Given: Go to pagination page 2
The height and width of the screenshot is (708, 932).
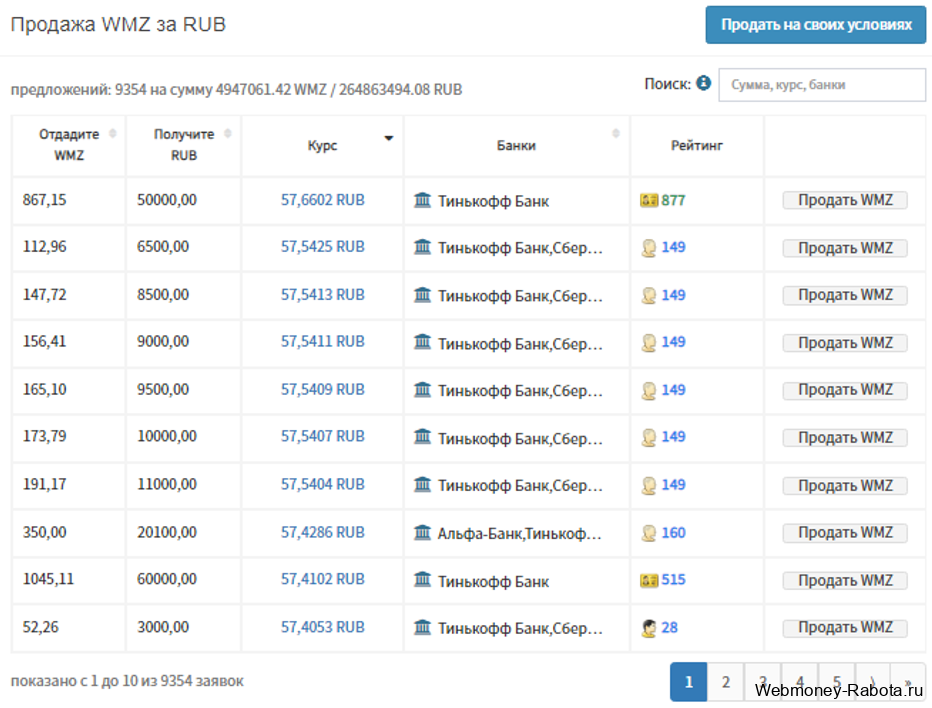Looking at the screenshot, I should pyautogui.click(x=725, y=682).
